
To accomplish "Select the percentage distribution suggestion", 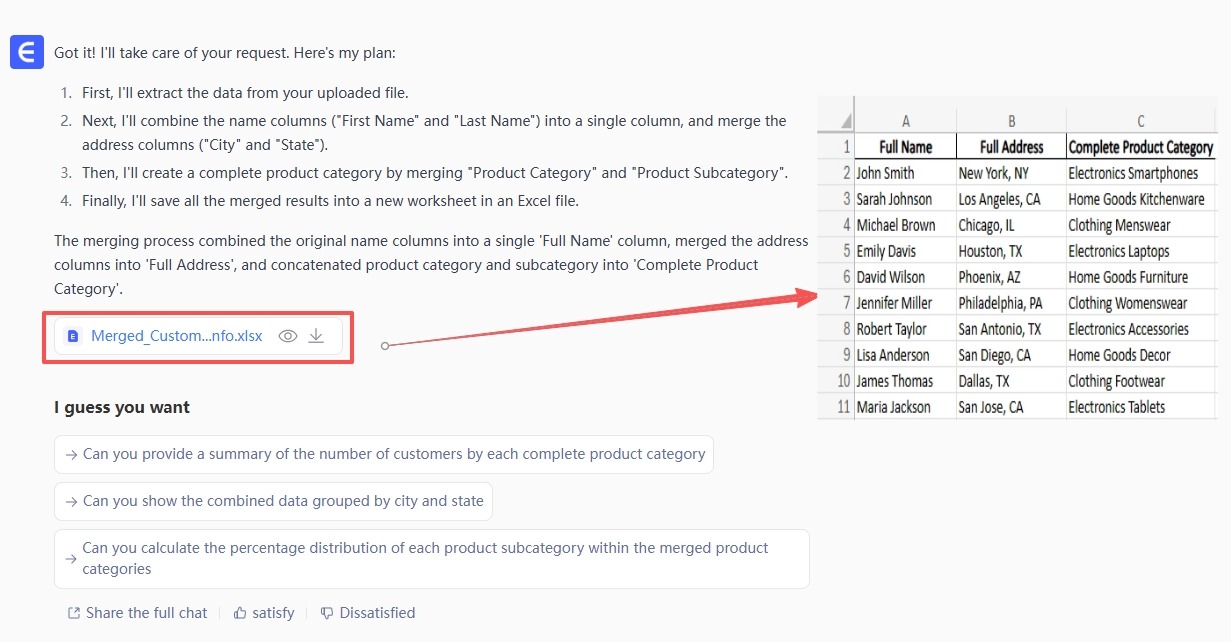I will (x=431, y=559).
